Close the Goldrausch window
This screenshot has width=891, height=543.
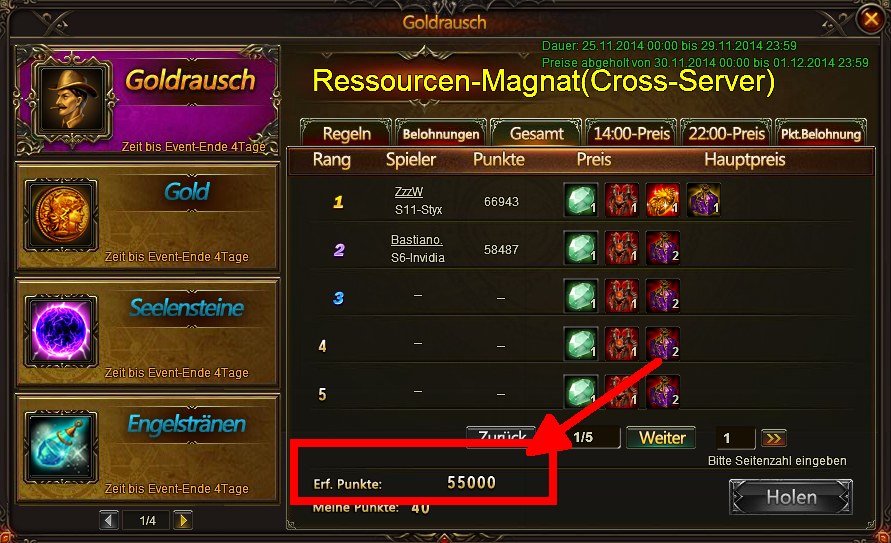point(872,19)
